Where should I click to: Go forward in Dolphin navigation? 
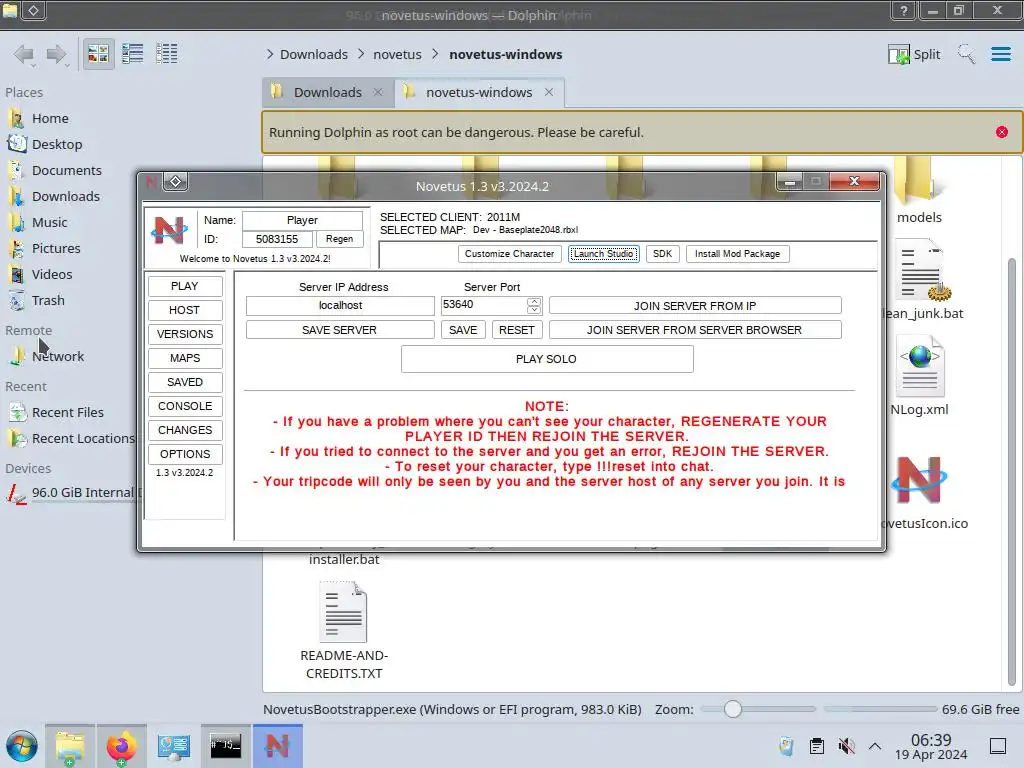click(x=57, y=54)
